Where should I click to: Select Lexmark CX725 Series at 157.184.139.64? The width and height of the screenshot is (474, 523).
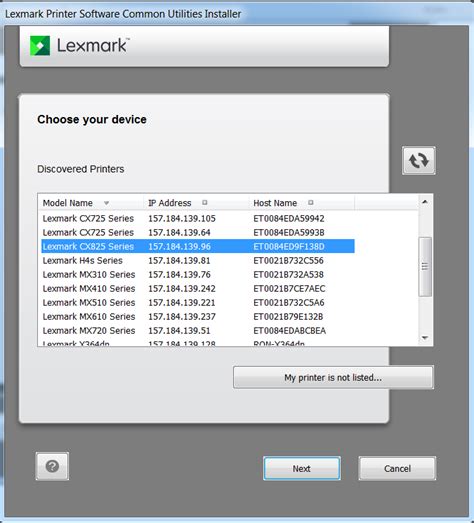coord(198,232)
